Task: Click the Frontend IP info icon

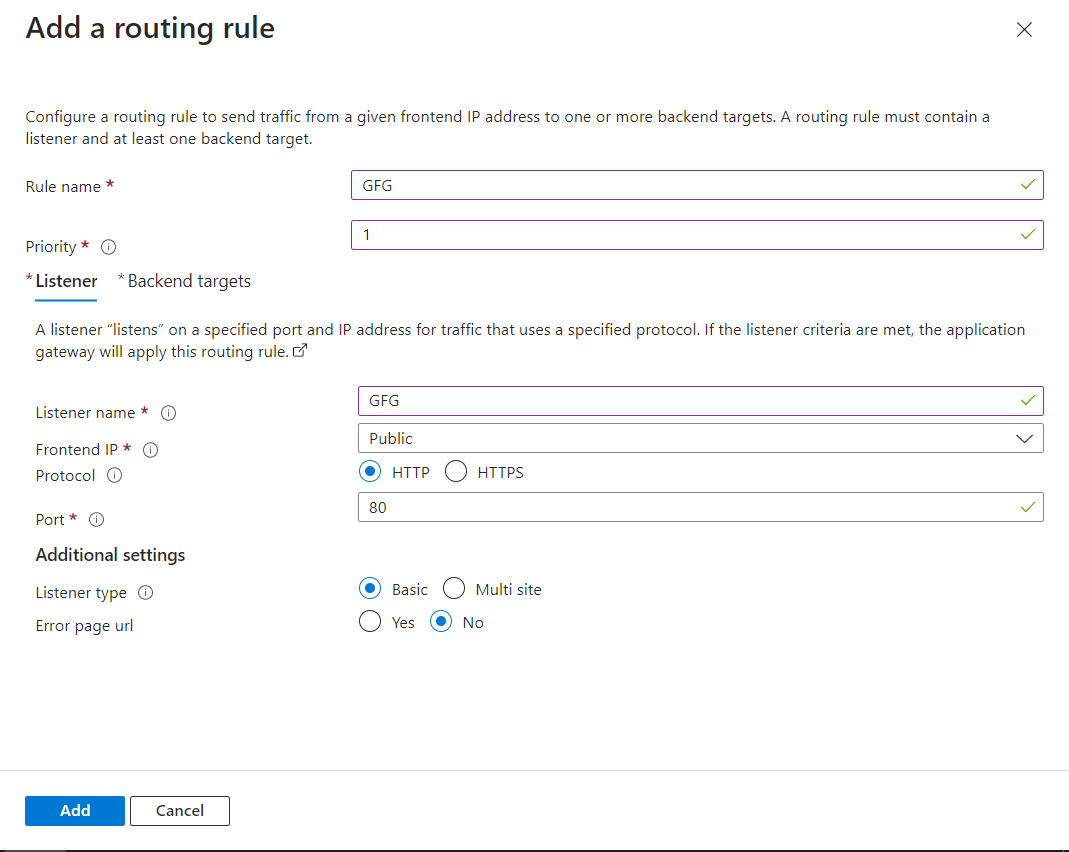Action: click(151, 450)
